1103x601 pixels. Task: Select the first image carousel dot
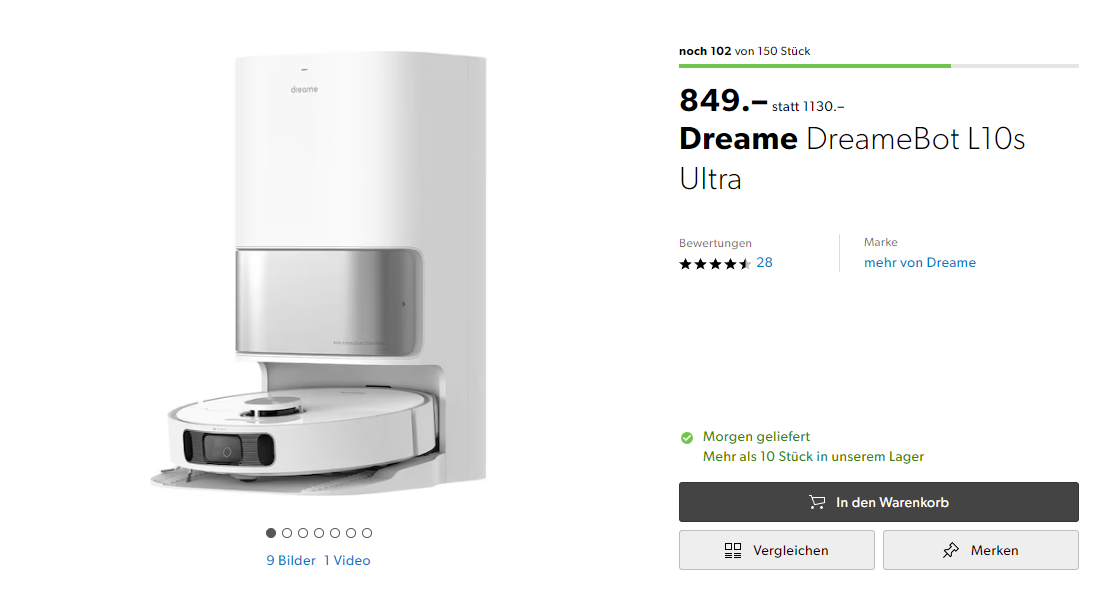(x=271, y=533)
